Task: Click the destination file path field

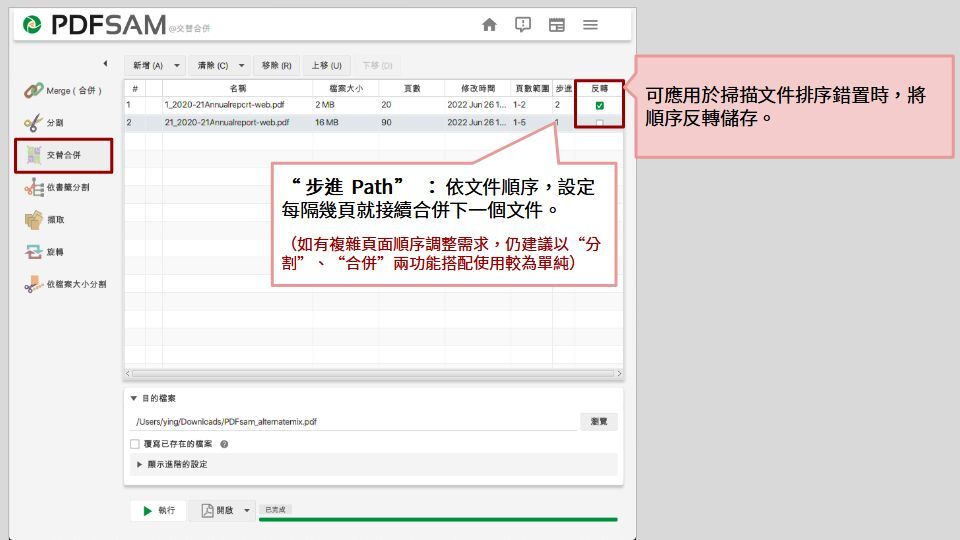Action: click(355, 422)
